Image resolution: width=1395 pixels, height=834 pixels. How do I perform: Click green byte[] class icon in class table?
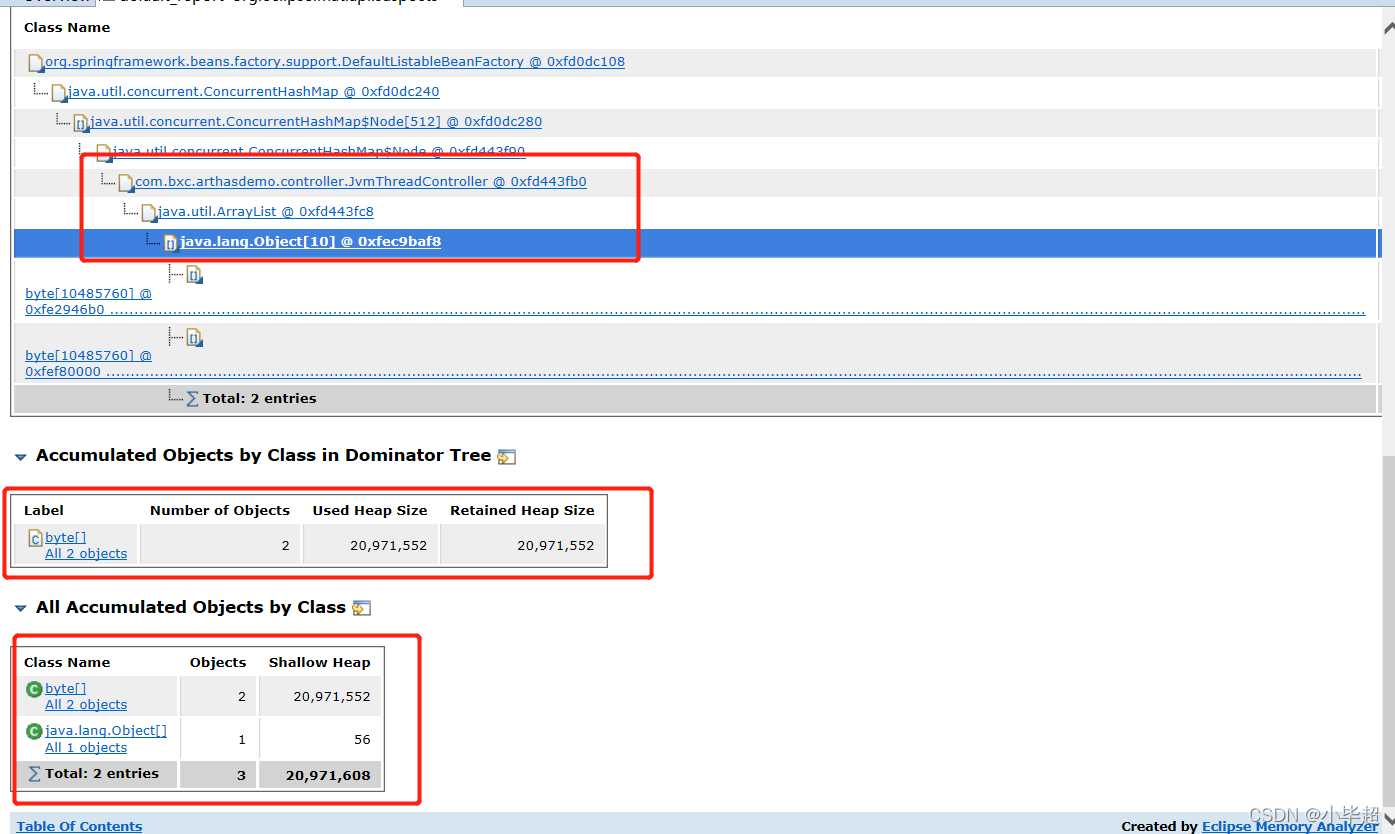coord(34,689)
